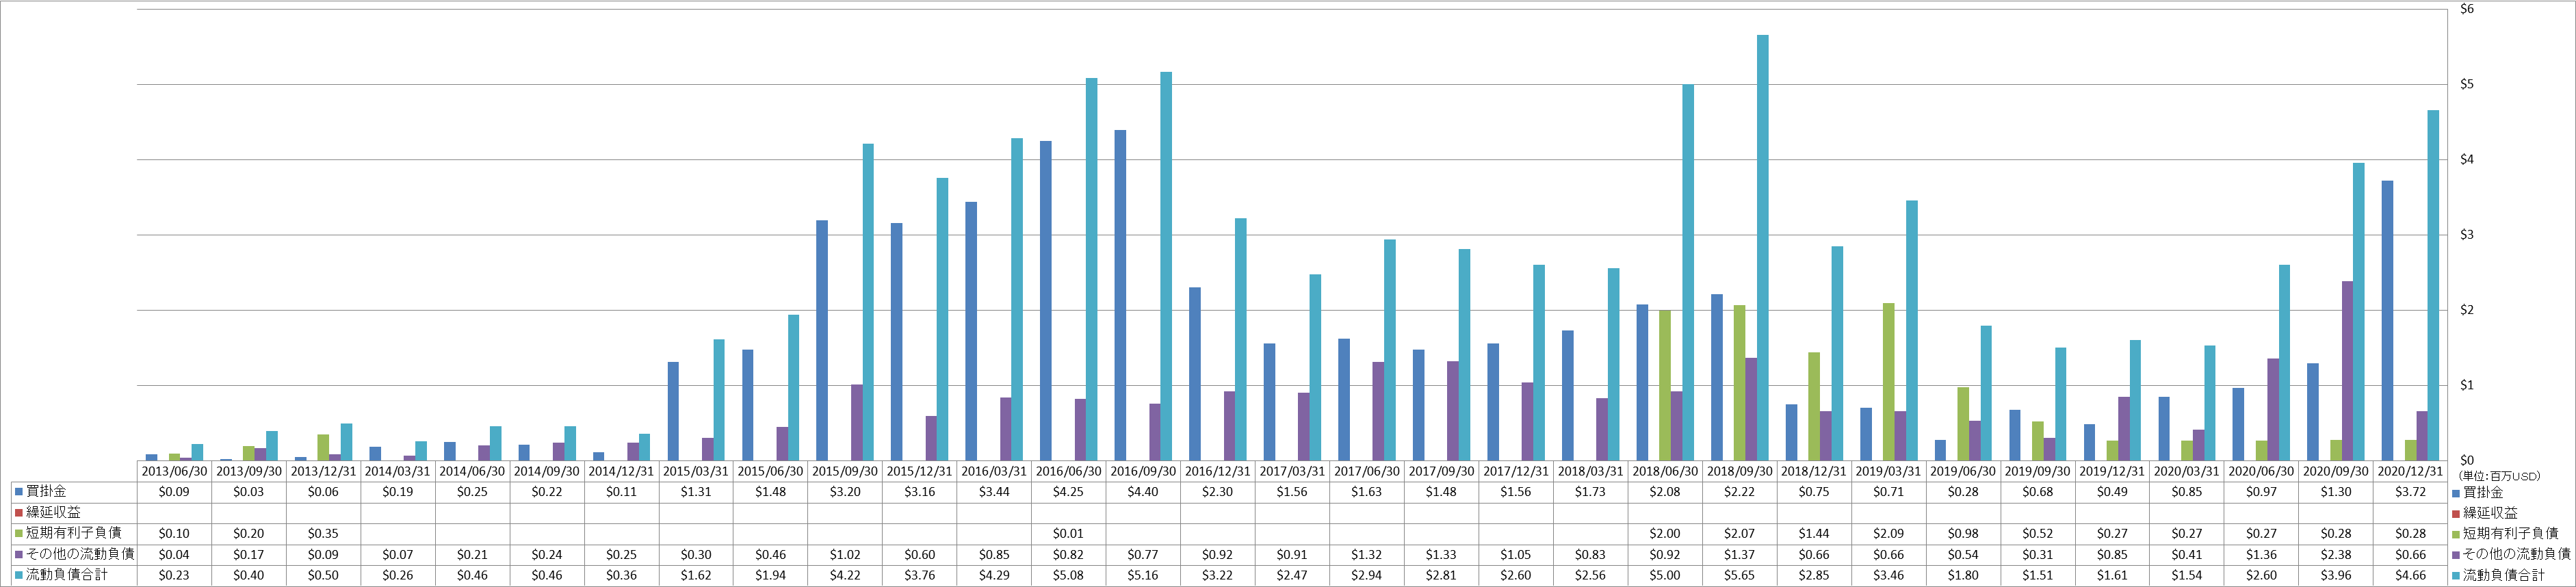Select the 短期有利子負債 row header label in the data table
This screenshot has width=2576, height=587.
point(74,534)
